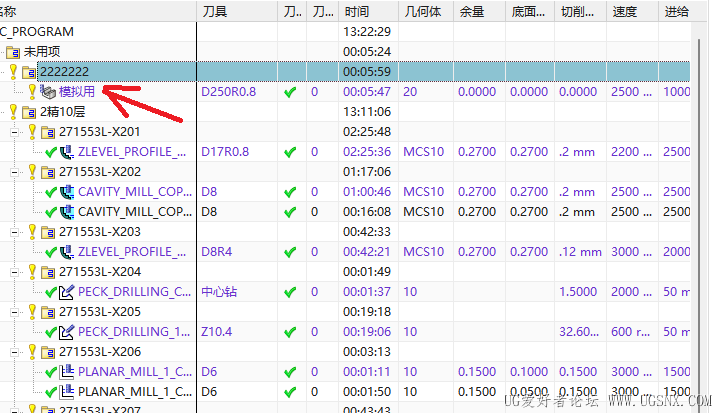Select the 2精10层 program group
The width and height of the screenshot is (717, 413).
pos(62,112)
